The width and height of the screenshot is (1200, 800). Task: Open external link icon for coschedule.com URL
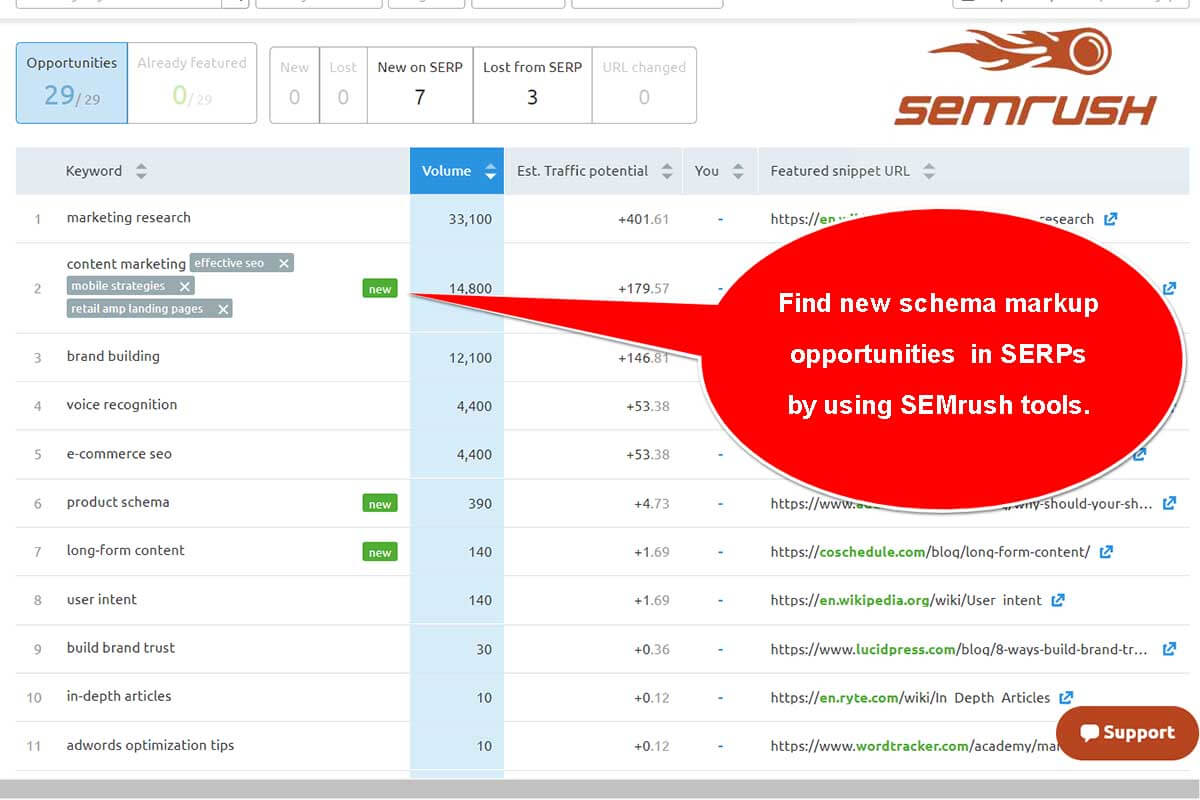[x=1106, y=552]
